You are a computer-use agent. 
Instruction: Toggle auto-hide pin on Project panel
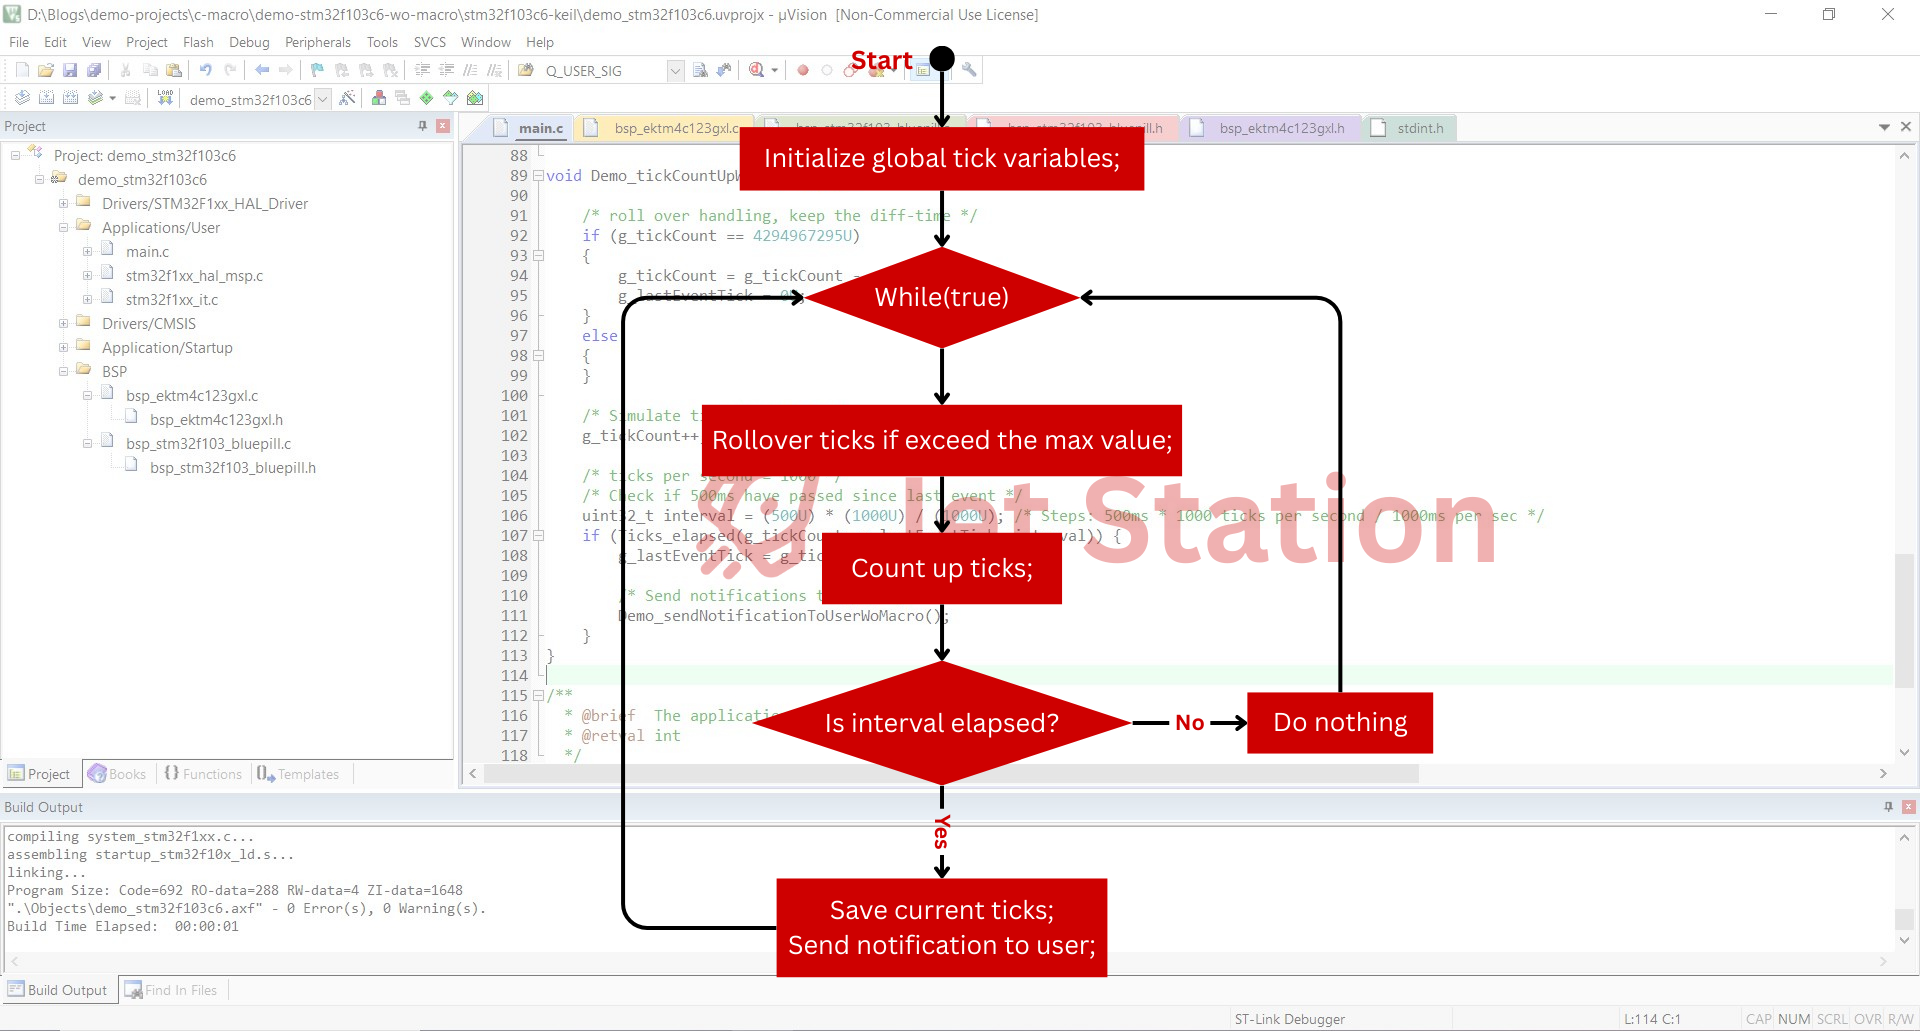[x=422, y=126]
